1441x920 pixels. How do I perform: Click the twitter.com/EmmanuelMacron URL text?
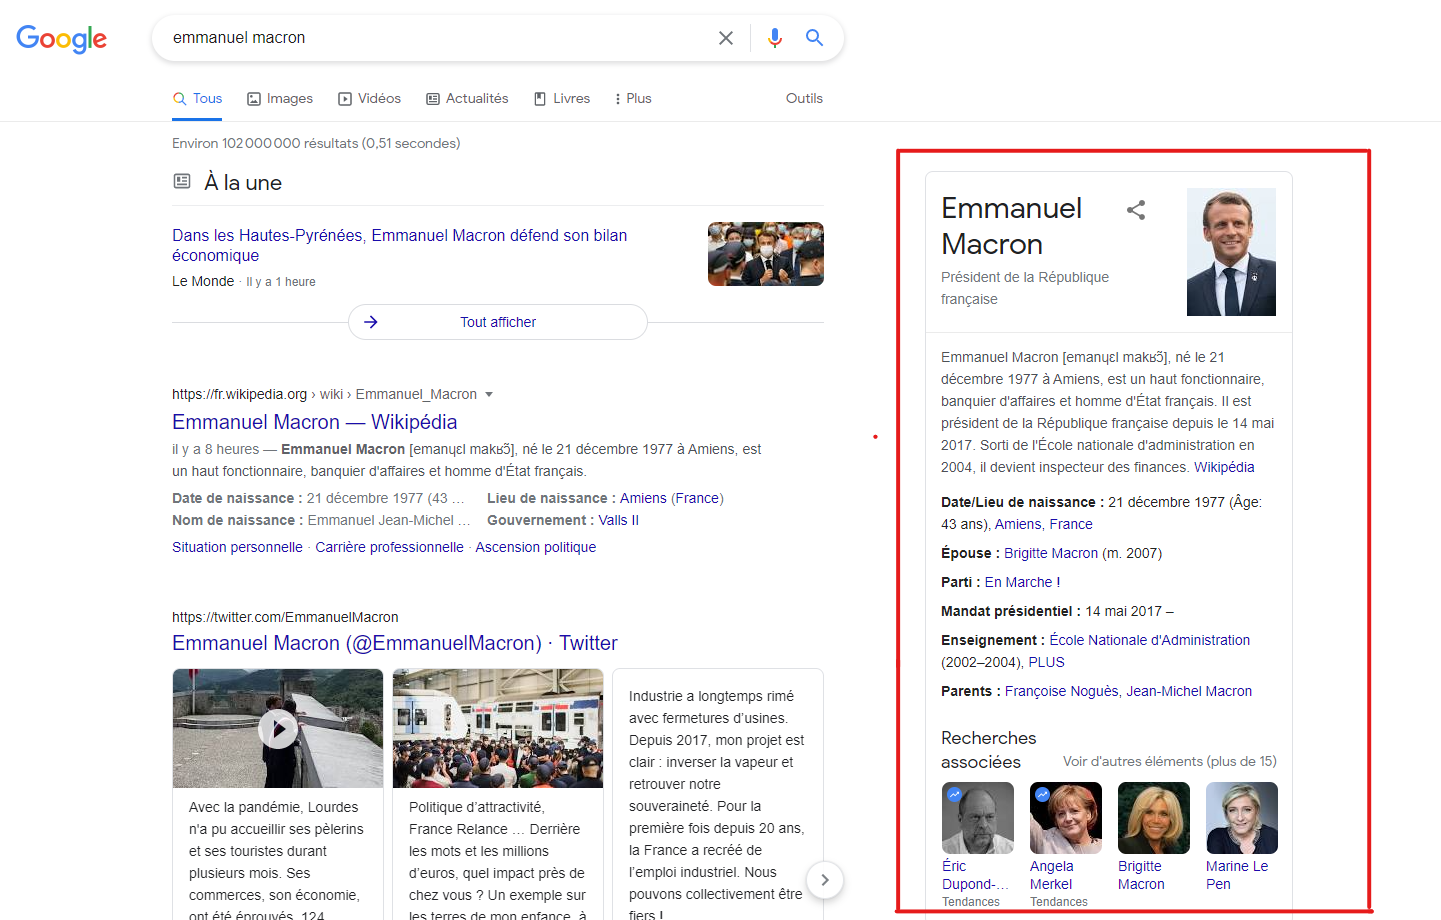tap(285, 617)
